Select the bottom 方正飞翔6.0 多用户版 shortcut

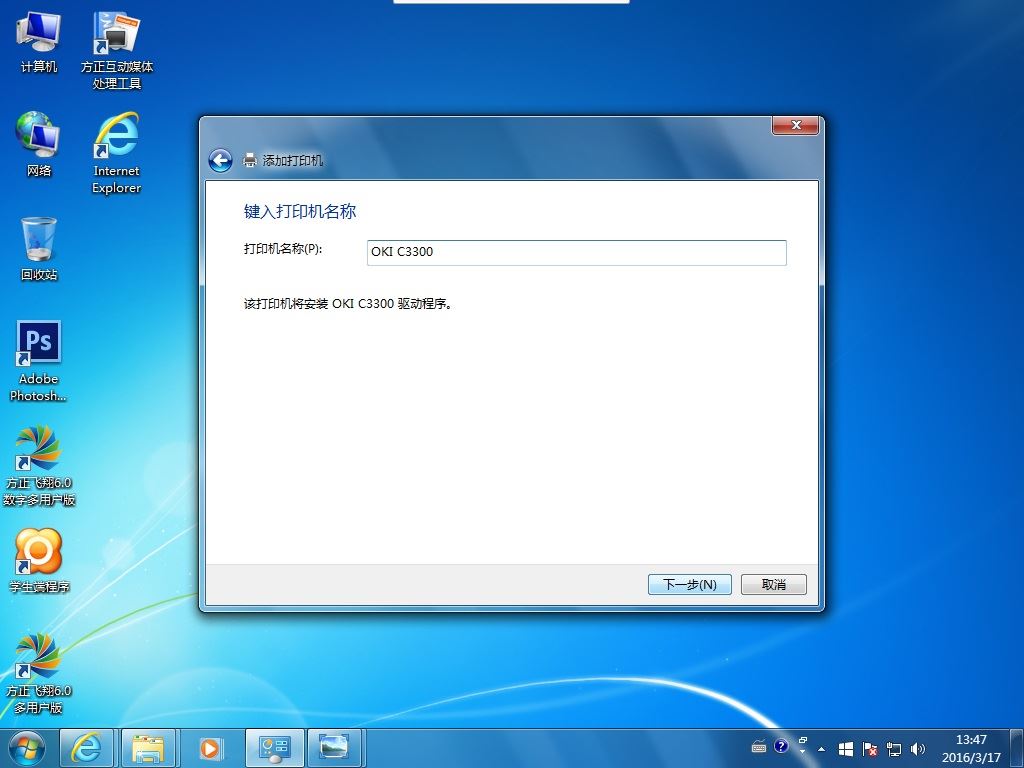coord(39,673)
